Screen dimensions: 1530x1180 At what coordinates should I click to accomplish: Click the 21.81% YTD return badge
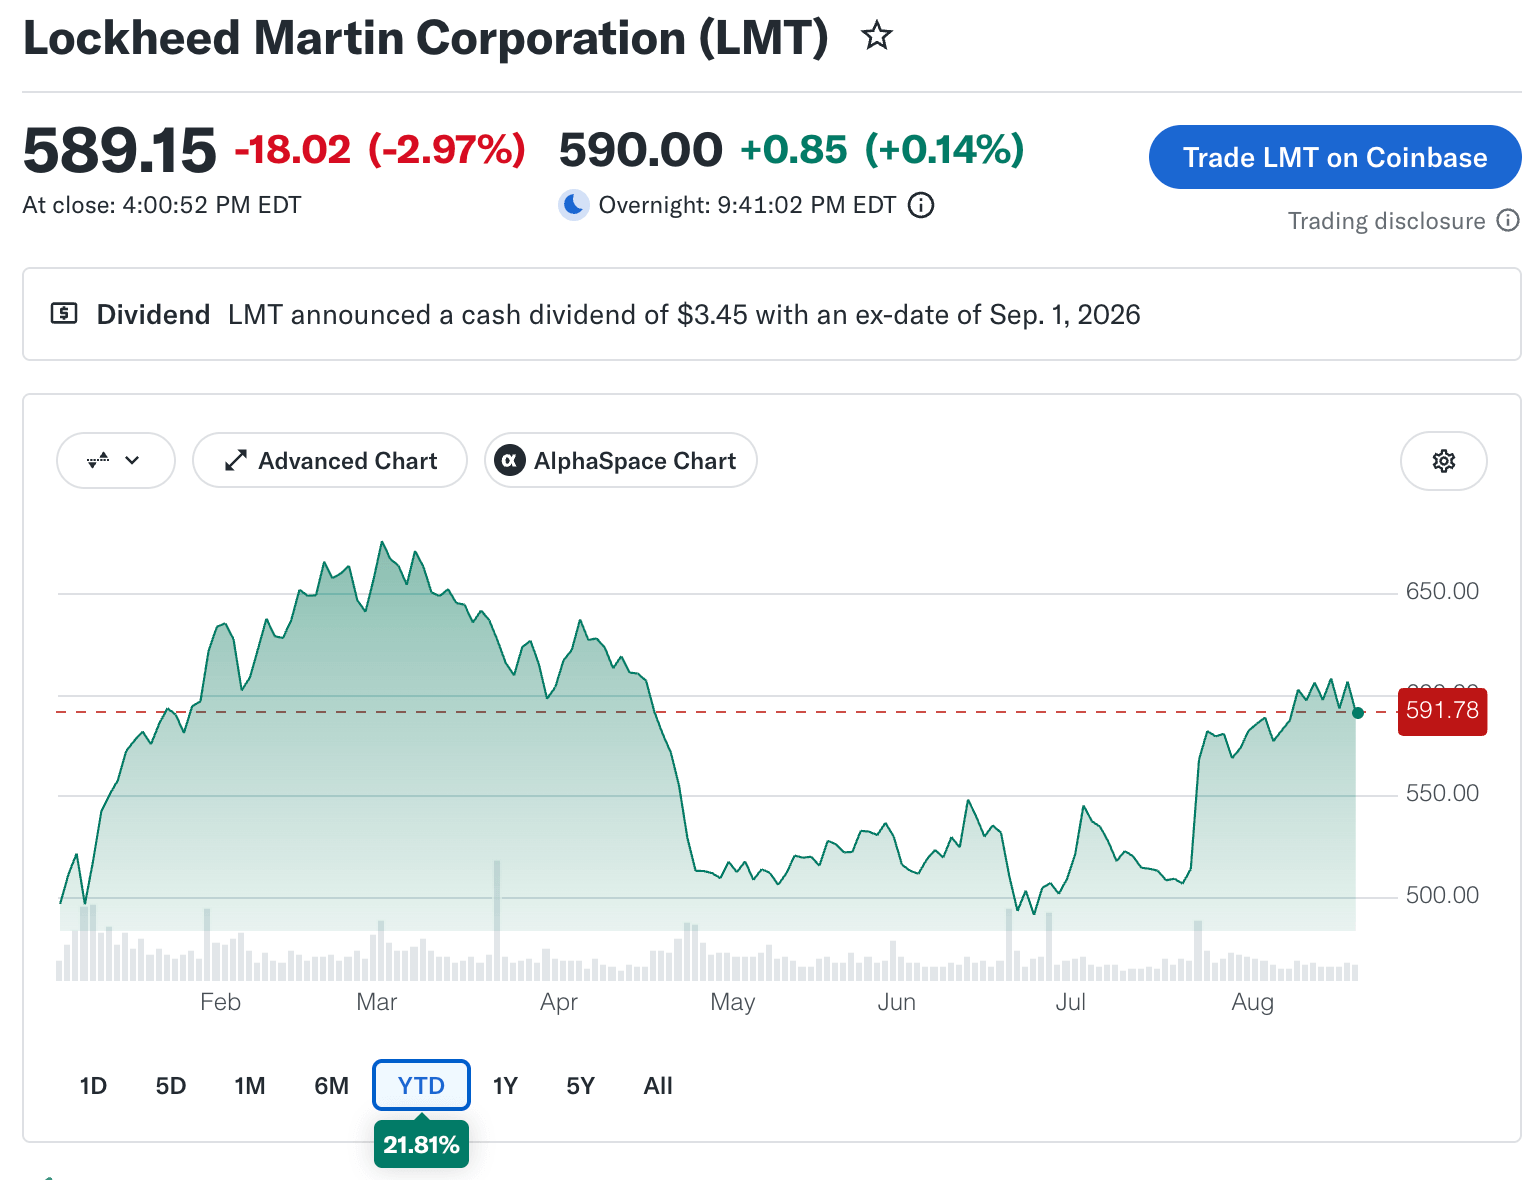421,1144
